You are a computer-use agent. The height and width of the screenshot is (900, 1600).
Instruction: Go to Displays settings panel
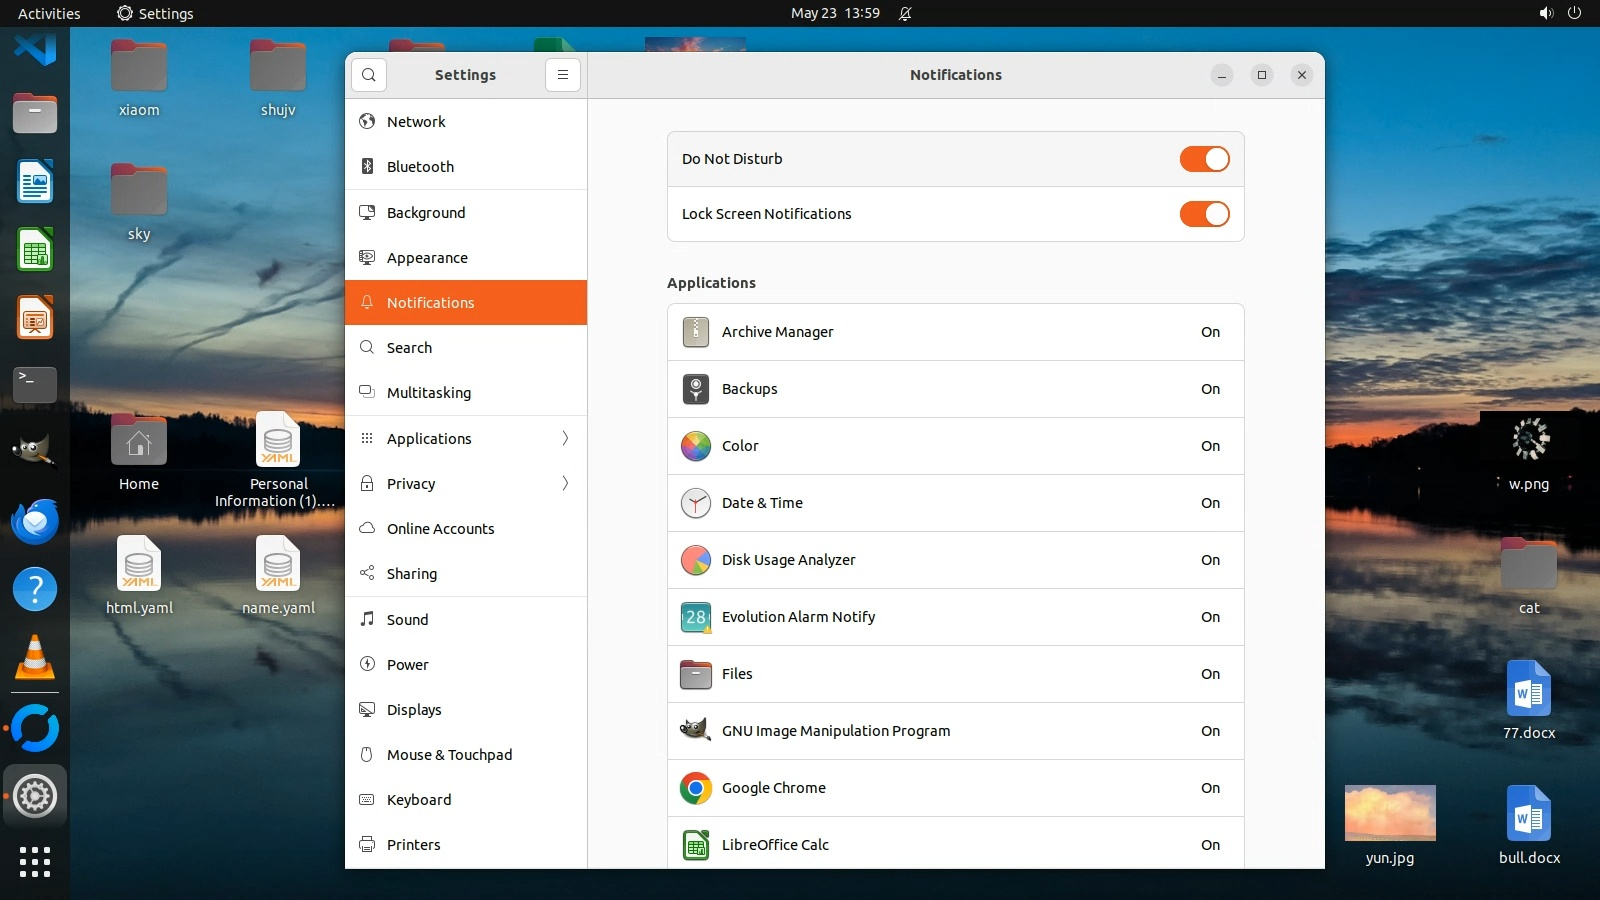pos(414,710)
